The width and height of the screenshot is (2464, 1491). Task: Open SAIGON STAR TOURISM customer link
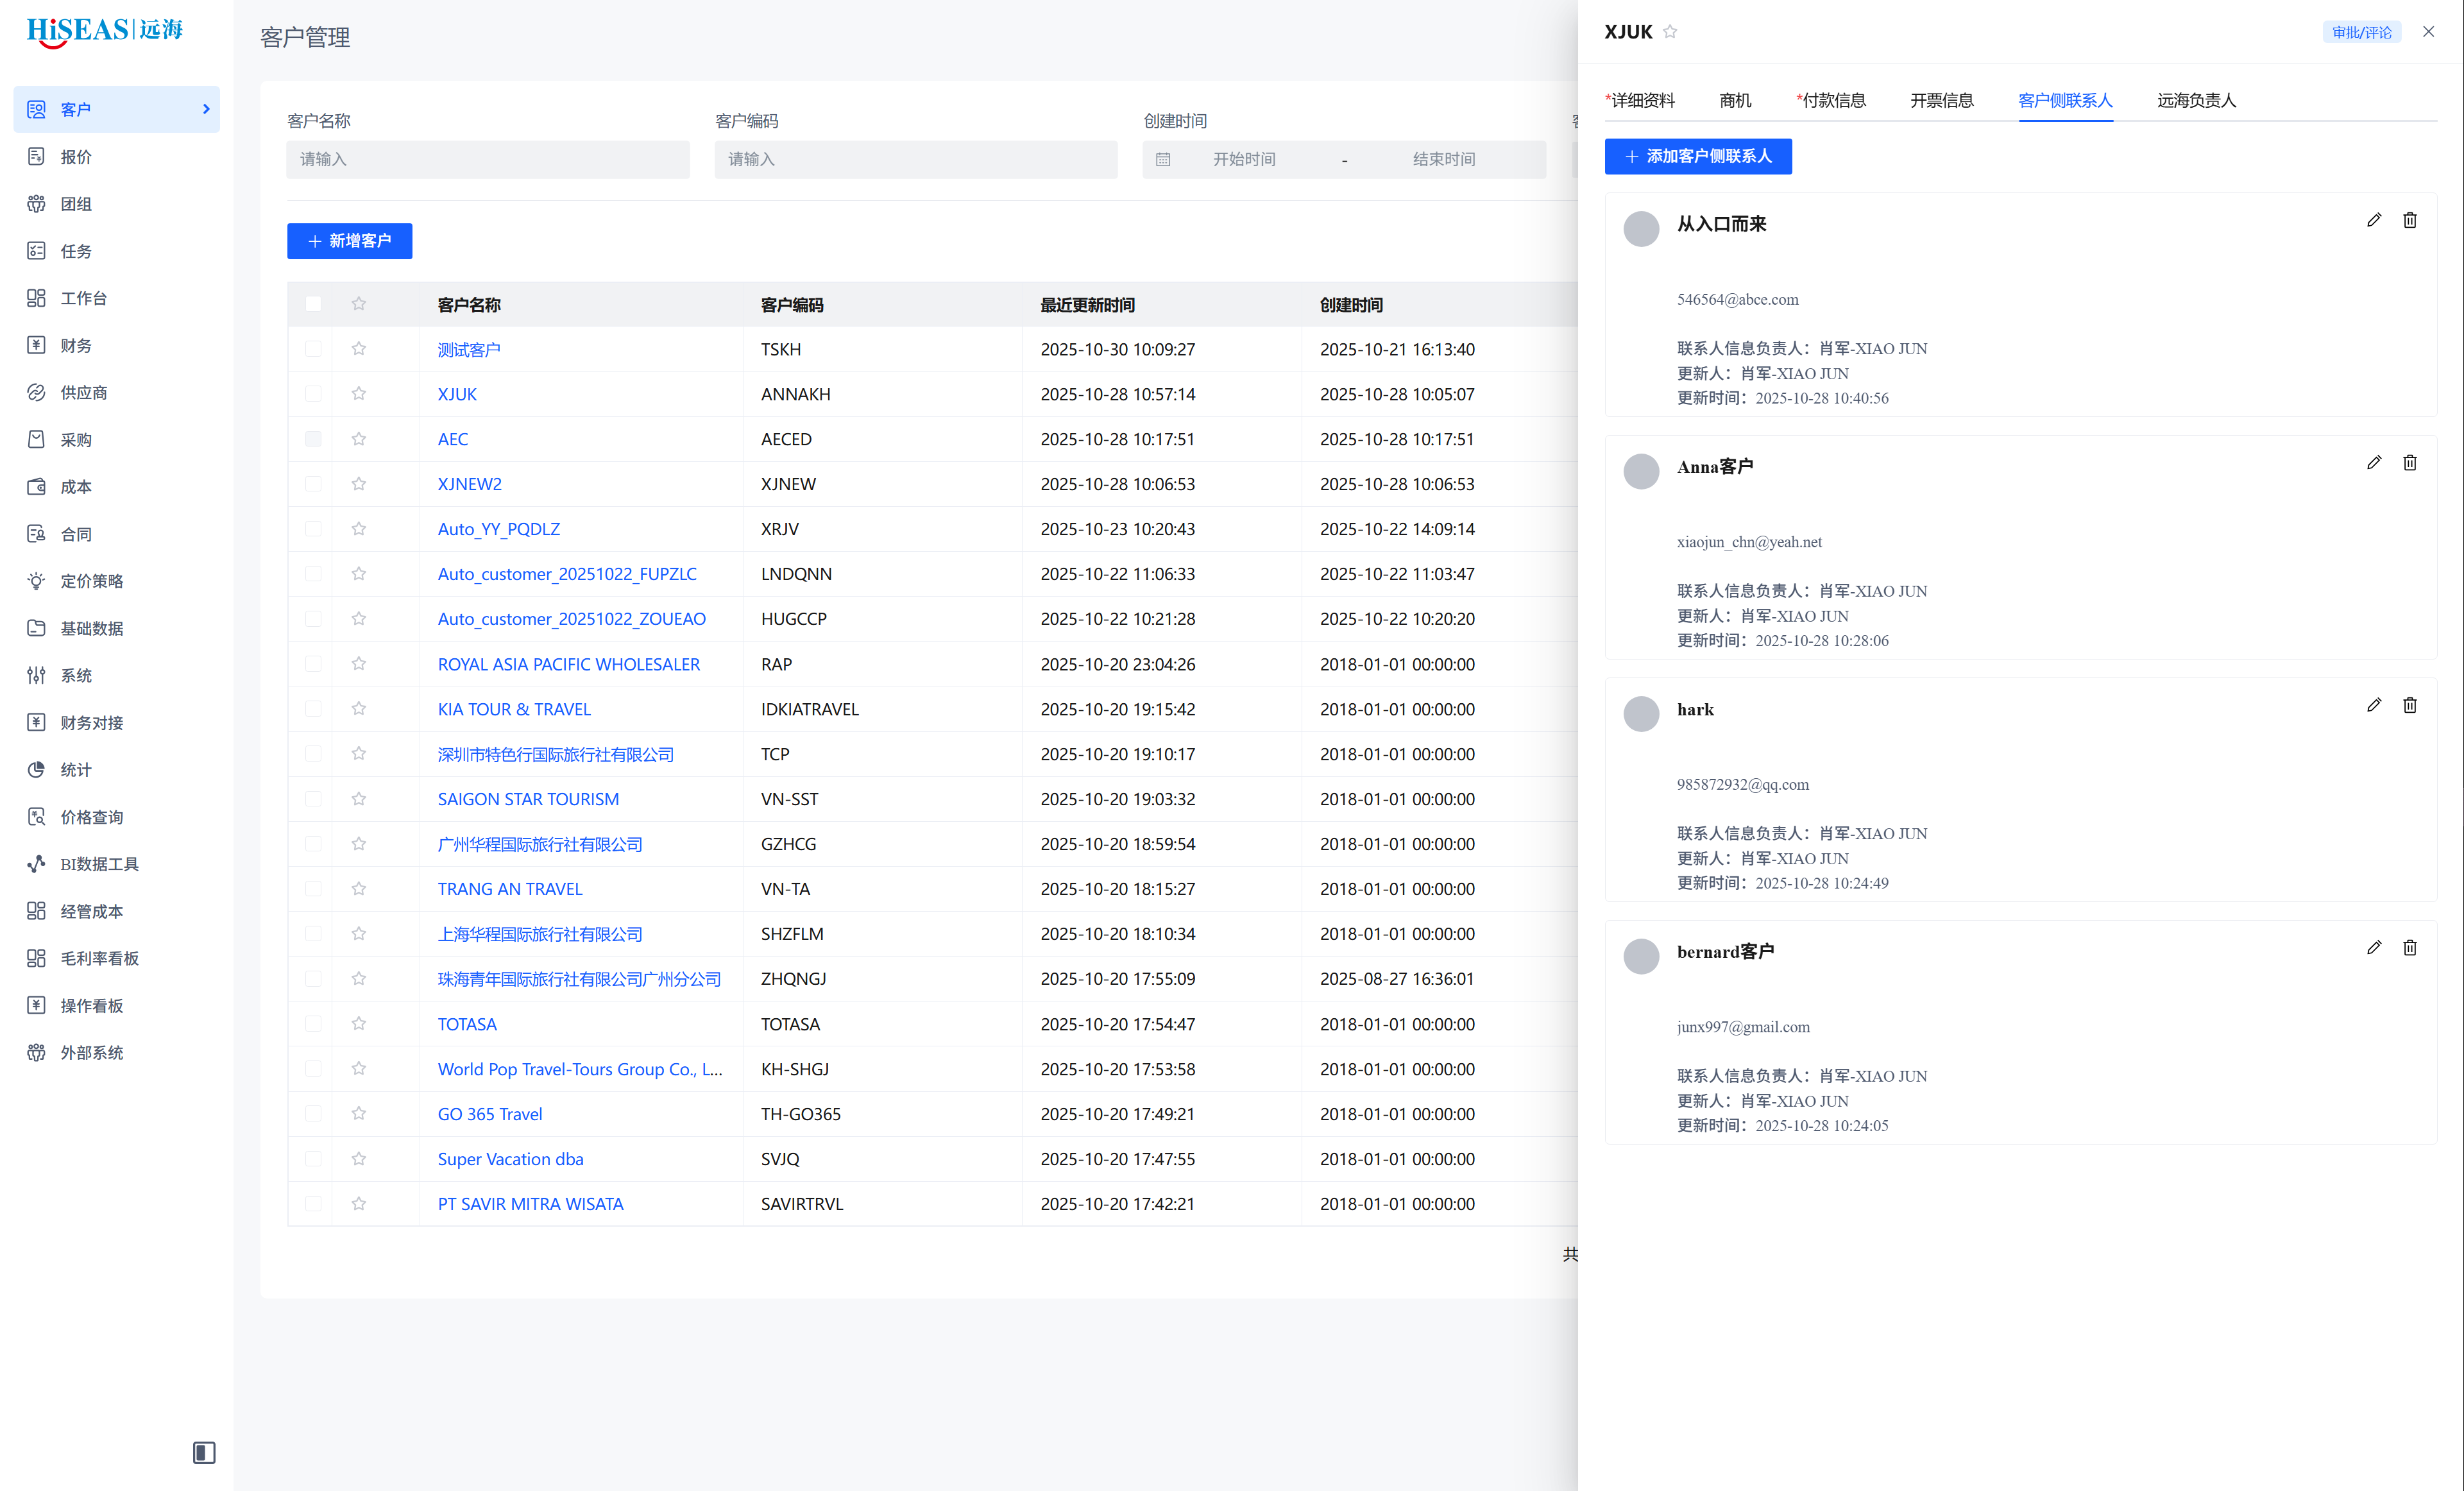pos(528,799)
